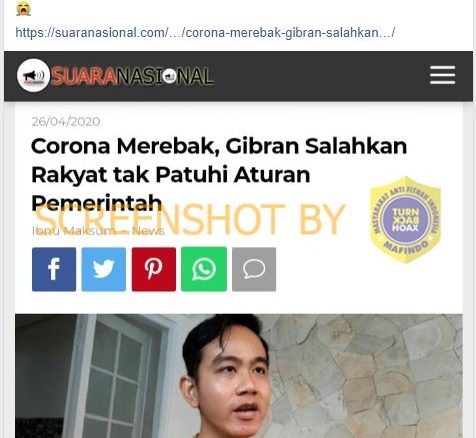The image size is (476, 438).
Task: Pin the article on Pinterest
Action: (x=154, y=269)
